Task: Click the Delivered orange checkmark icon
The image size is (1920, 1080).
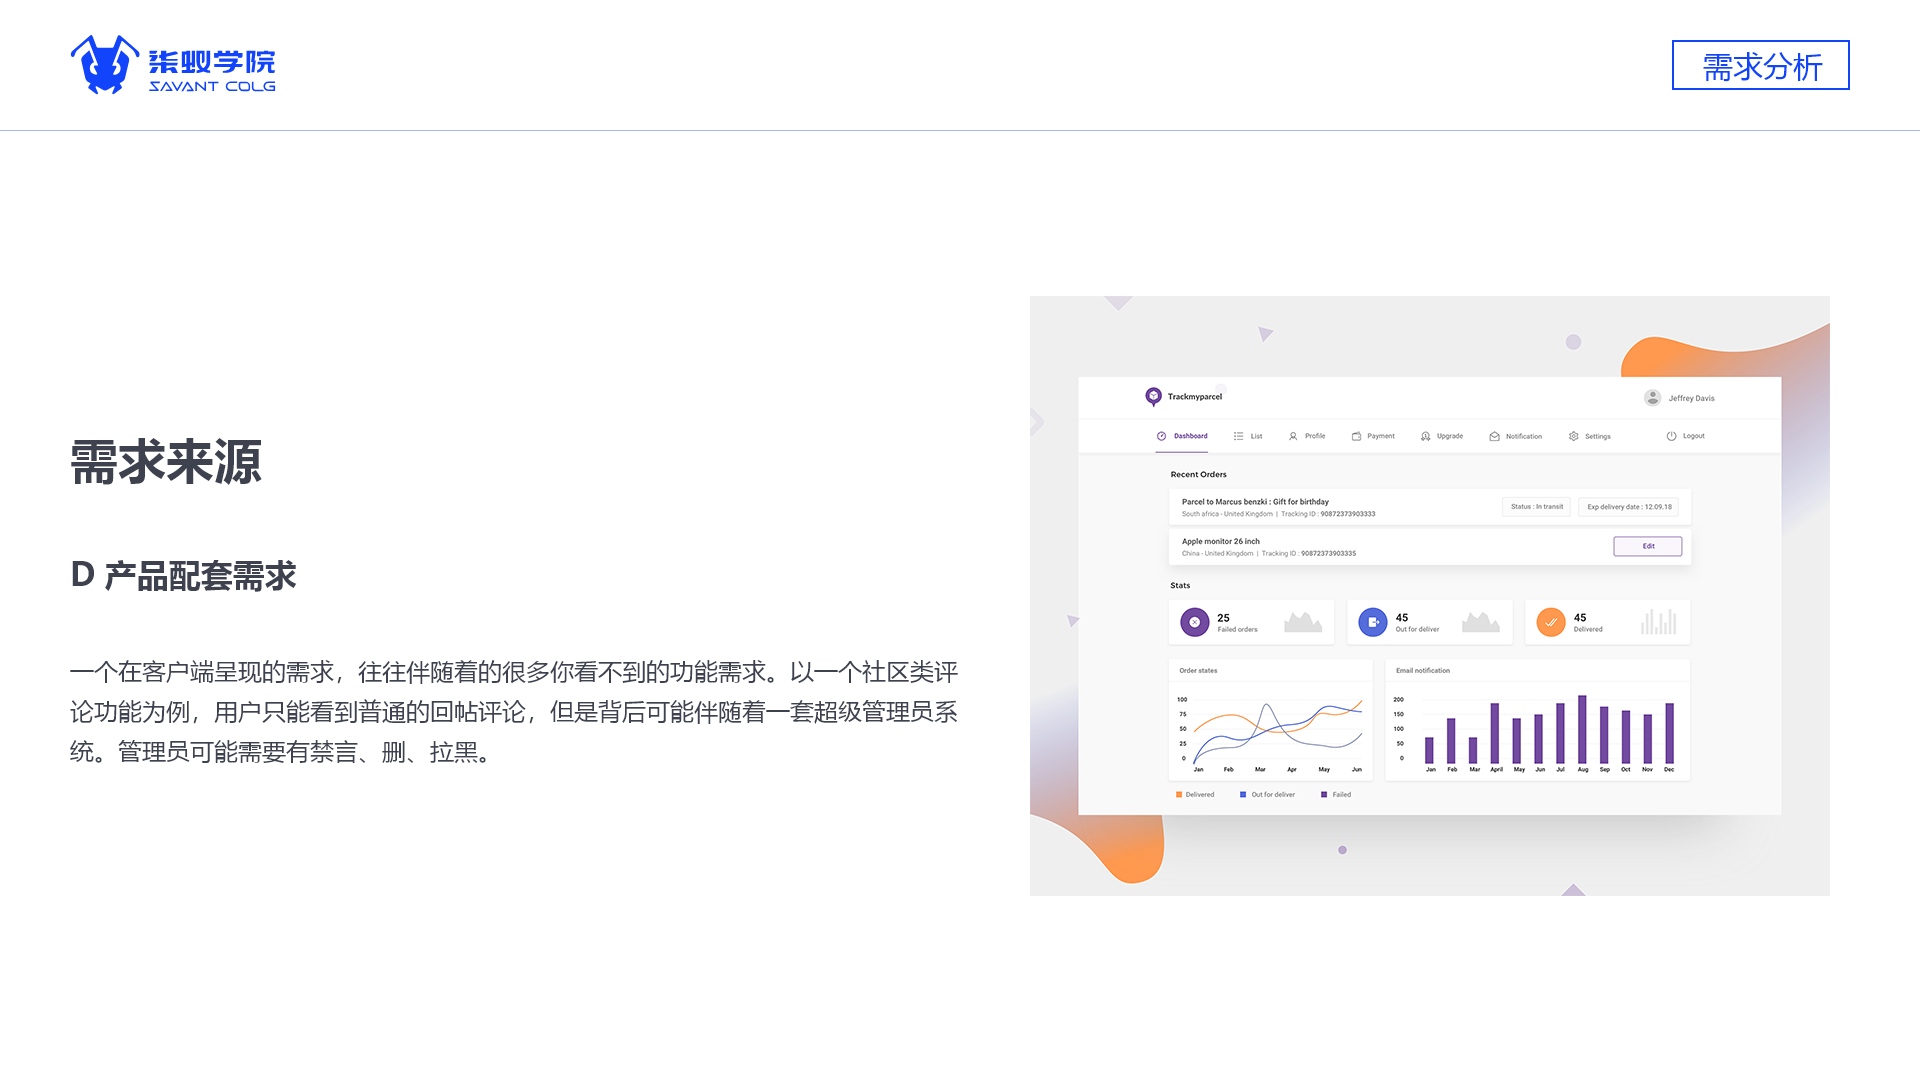Action: tap(1551, 622)
